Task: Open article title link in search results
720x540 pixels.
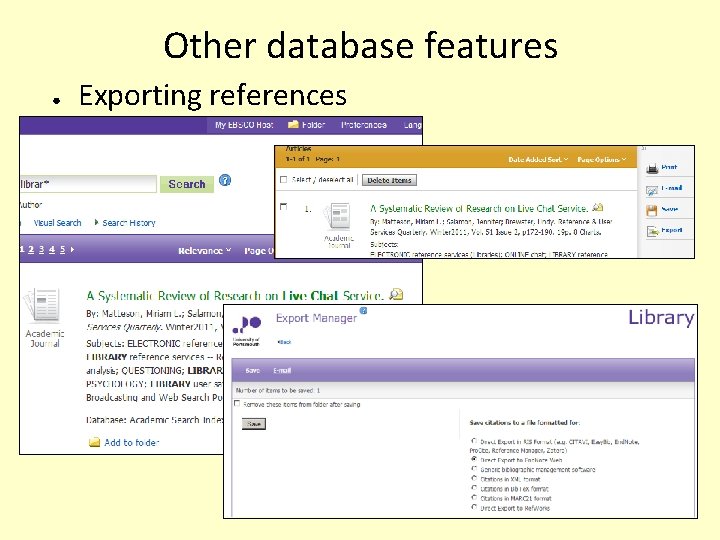Action: tap(235, 296)
